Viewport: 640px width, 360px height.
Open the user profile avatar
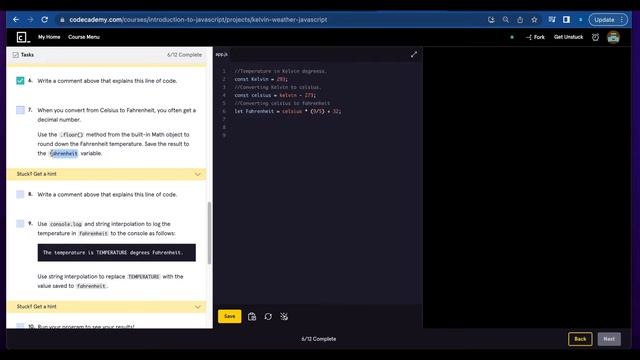coord(613,37)
